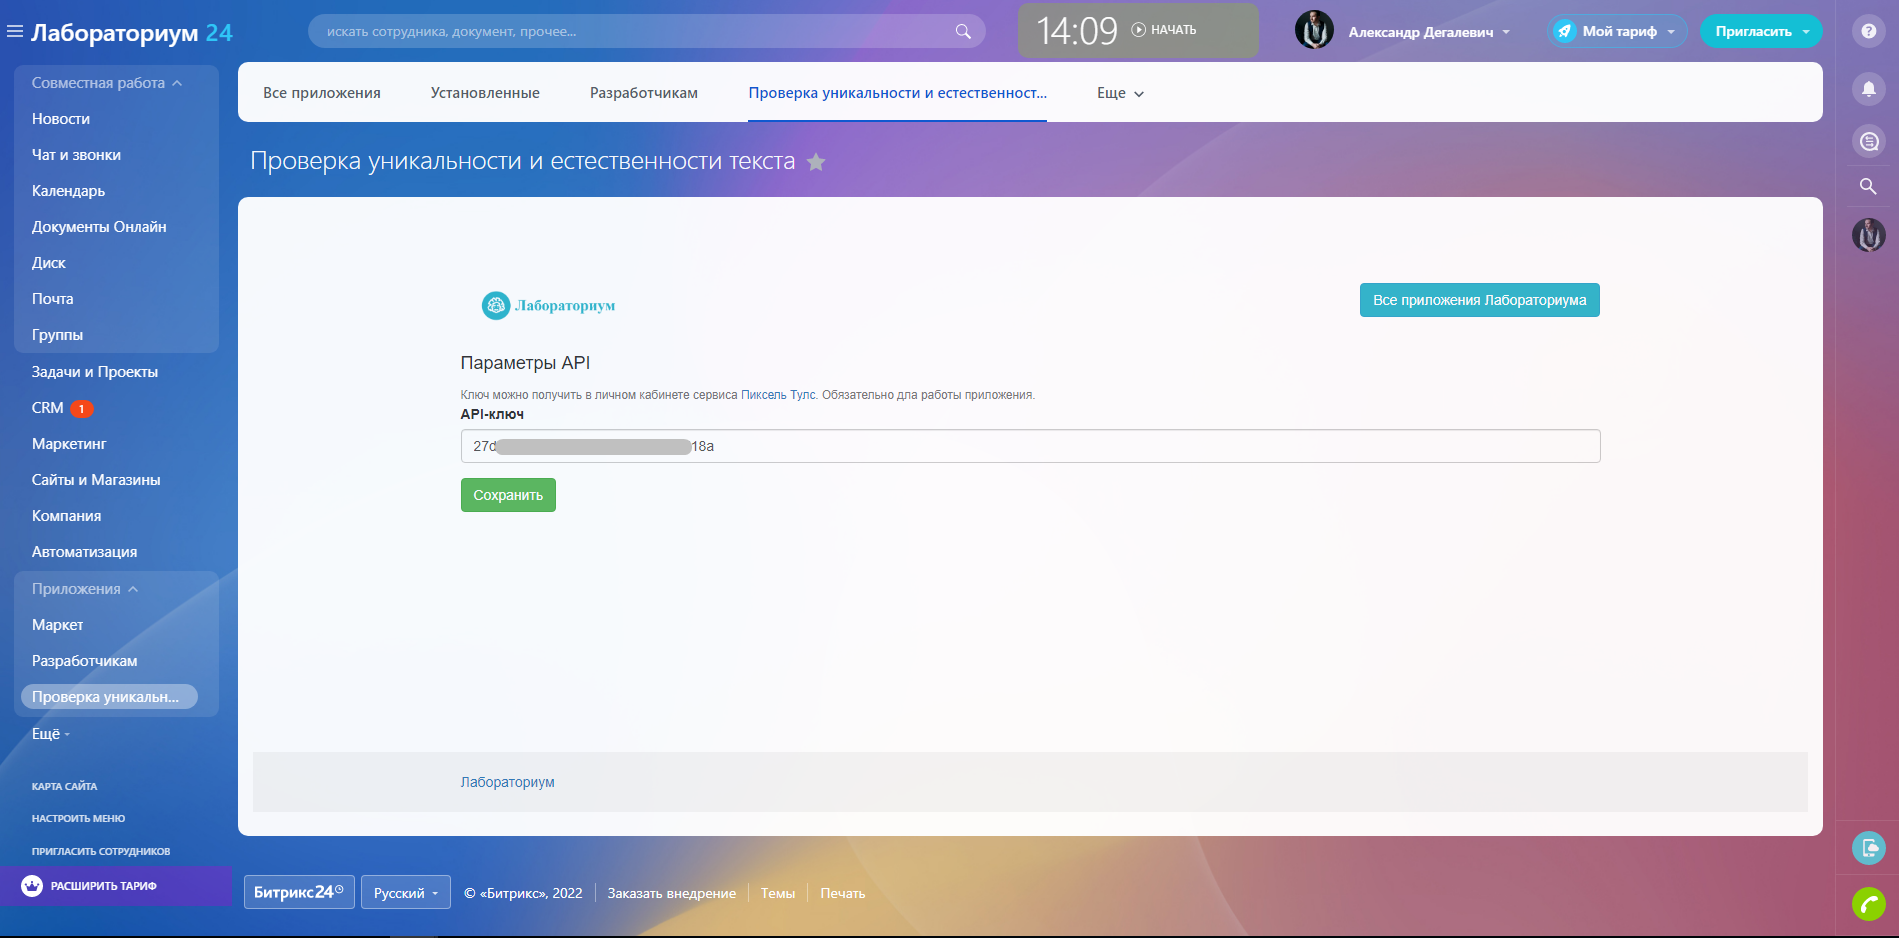Open Маркетинг in sidebar
This screenshot has height=938, width=1899.
69,444
